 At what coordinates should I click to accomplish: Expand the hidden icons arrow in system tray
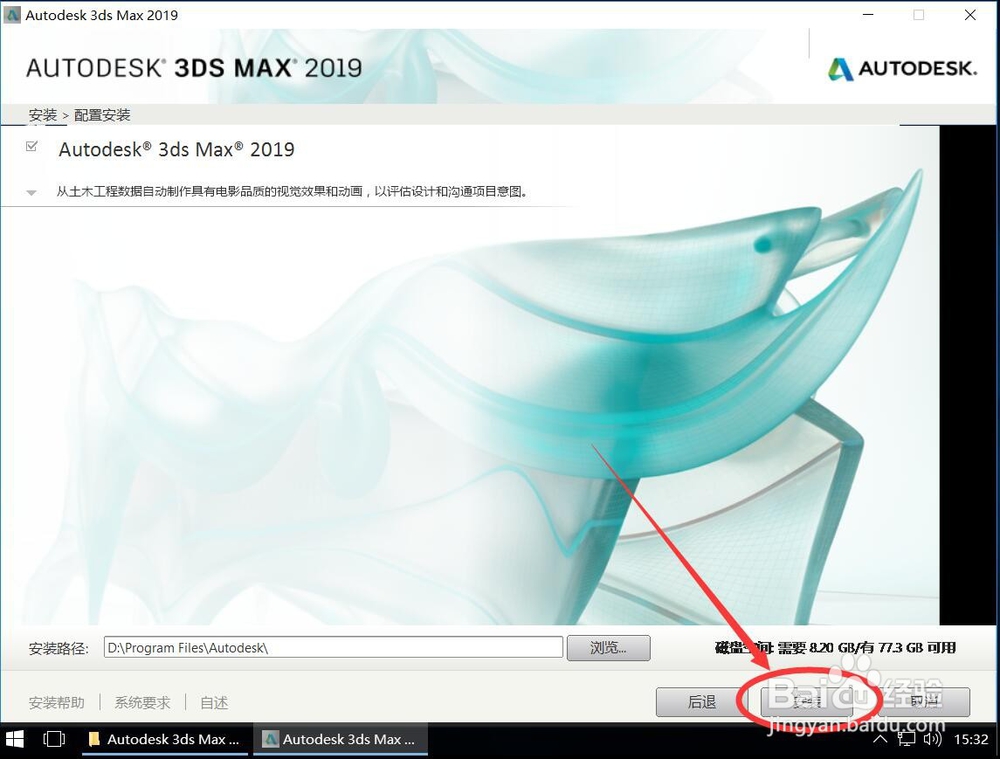880,739
